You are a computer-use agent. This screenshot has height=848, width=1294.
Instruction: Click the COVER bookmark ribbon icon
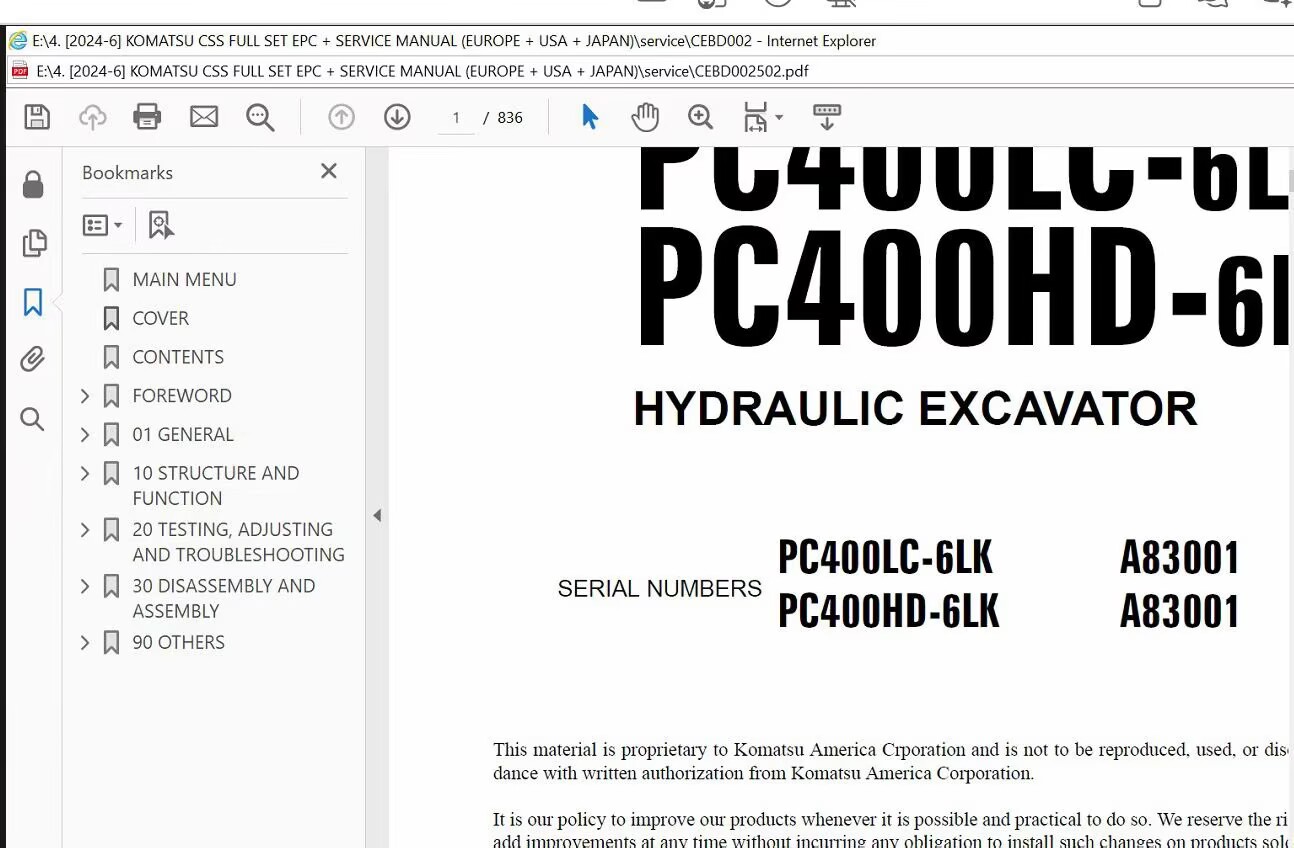pos(112,319)
